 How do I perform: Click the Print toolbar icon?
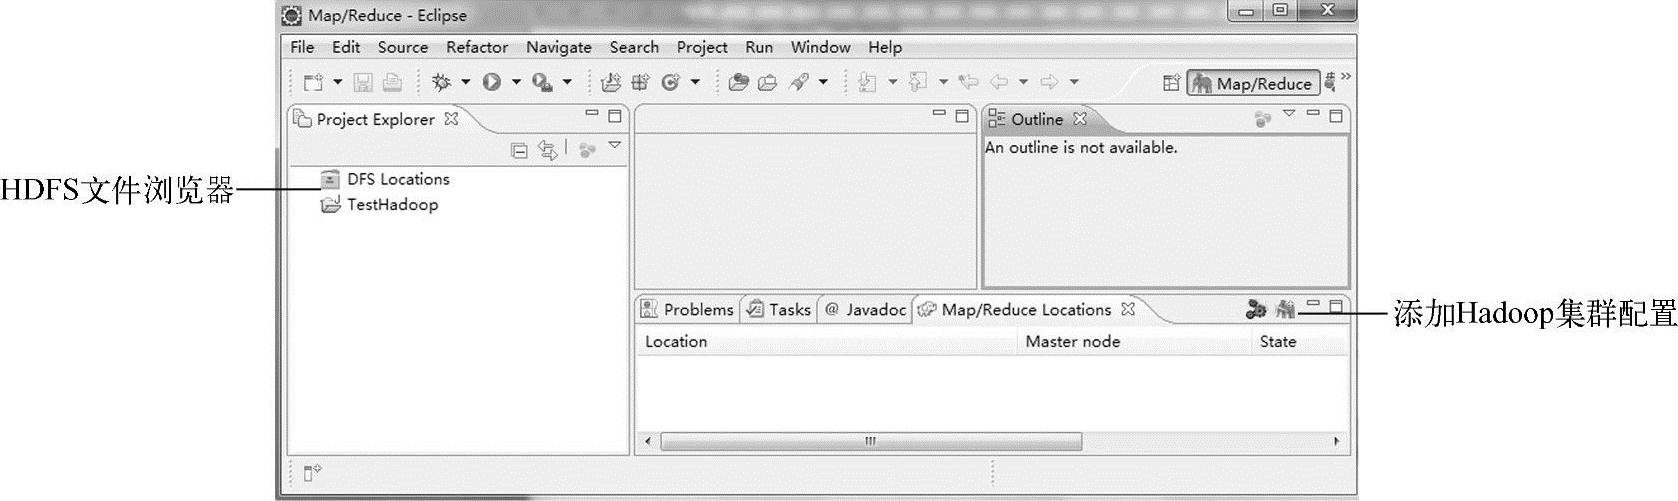click(x=392, y=82)
